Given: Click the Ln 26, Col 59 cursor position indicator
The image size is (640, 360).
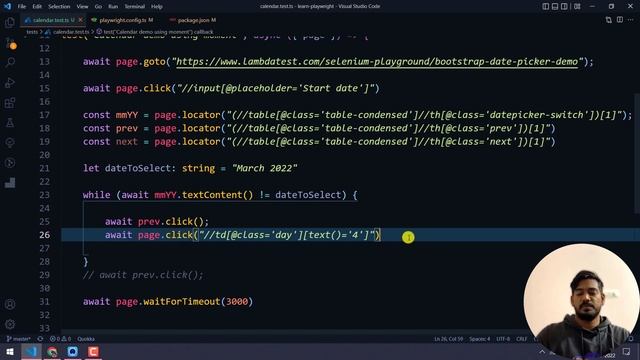Looking at the screenshot, I should 448,339.
